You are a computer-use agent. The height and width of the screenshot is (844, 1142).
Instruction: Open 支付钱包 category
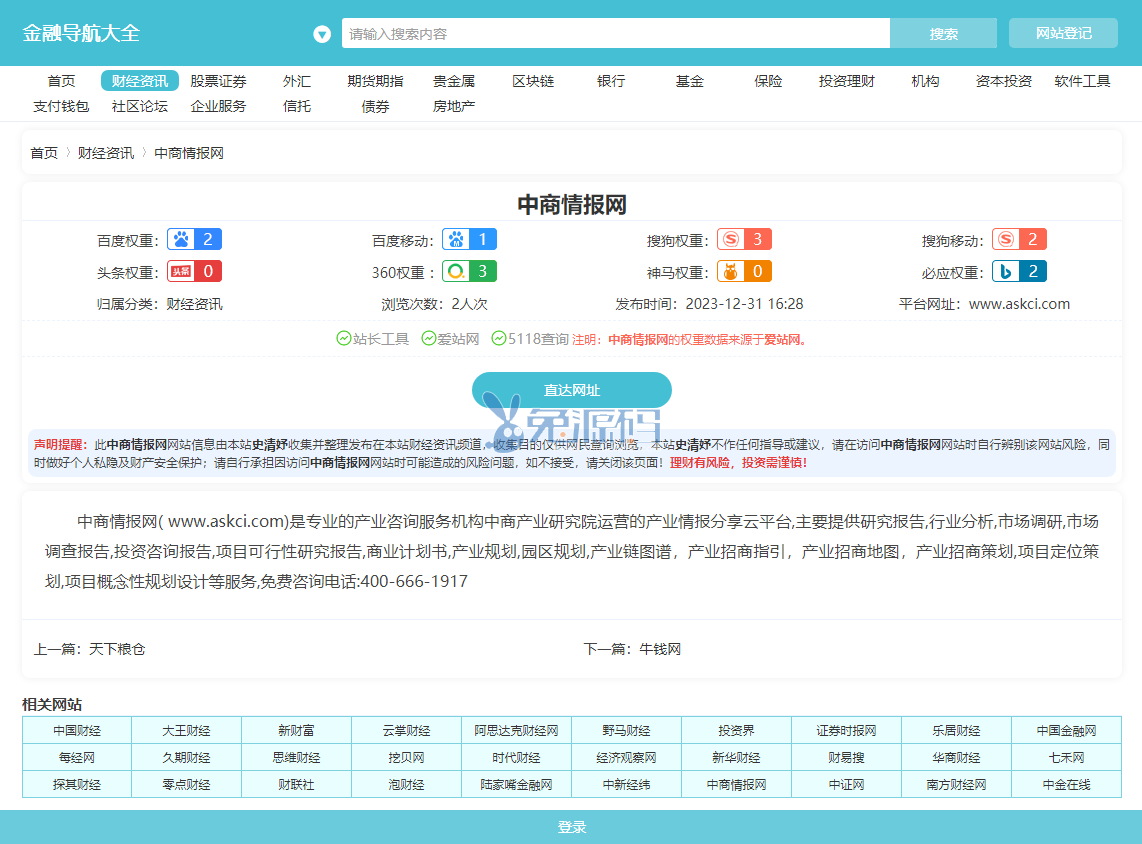pos(61,106)
